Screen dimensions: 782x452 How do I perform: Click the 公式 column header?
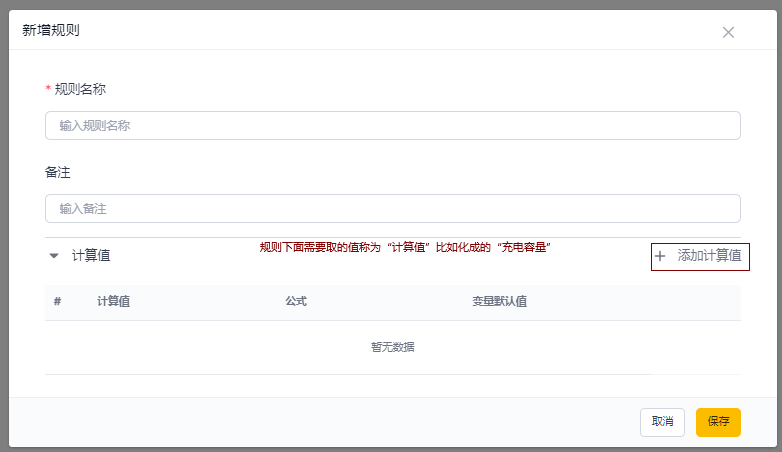coord(296,302)
